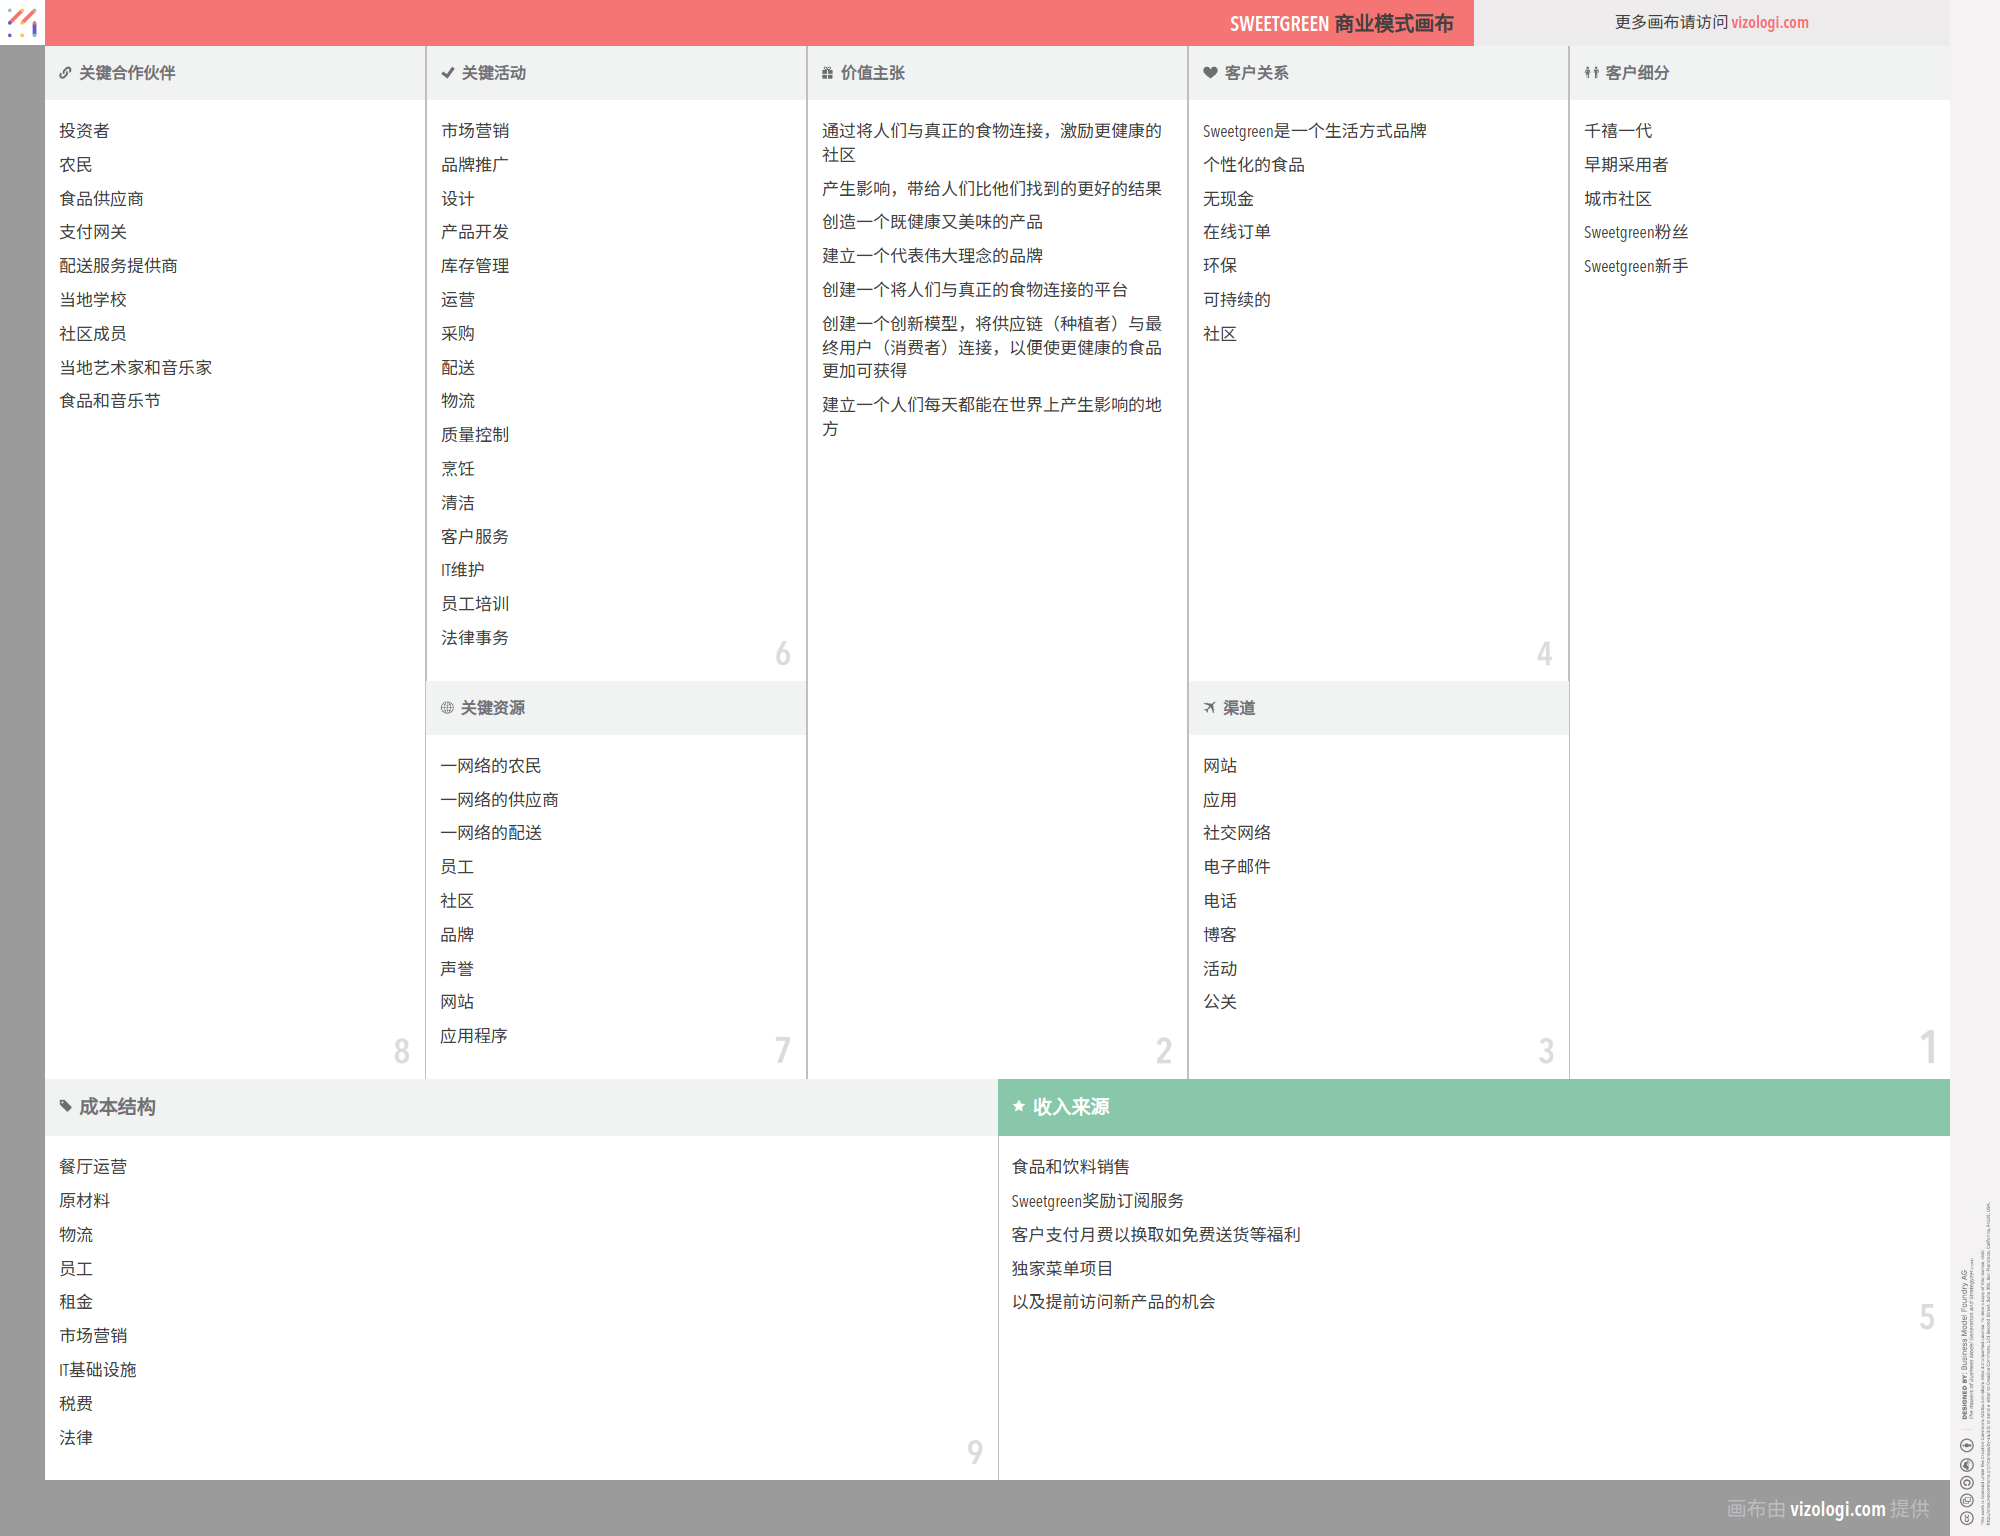Click the SWEETGREEN 商业模式画布 title banner
The height and width of the screenshot is (1536, 2000).
click(x=1340, y=24)
